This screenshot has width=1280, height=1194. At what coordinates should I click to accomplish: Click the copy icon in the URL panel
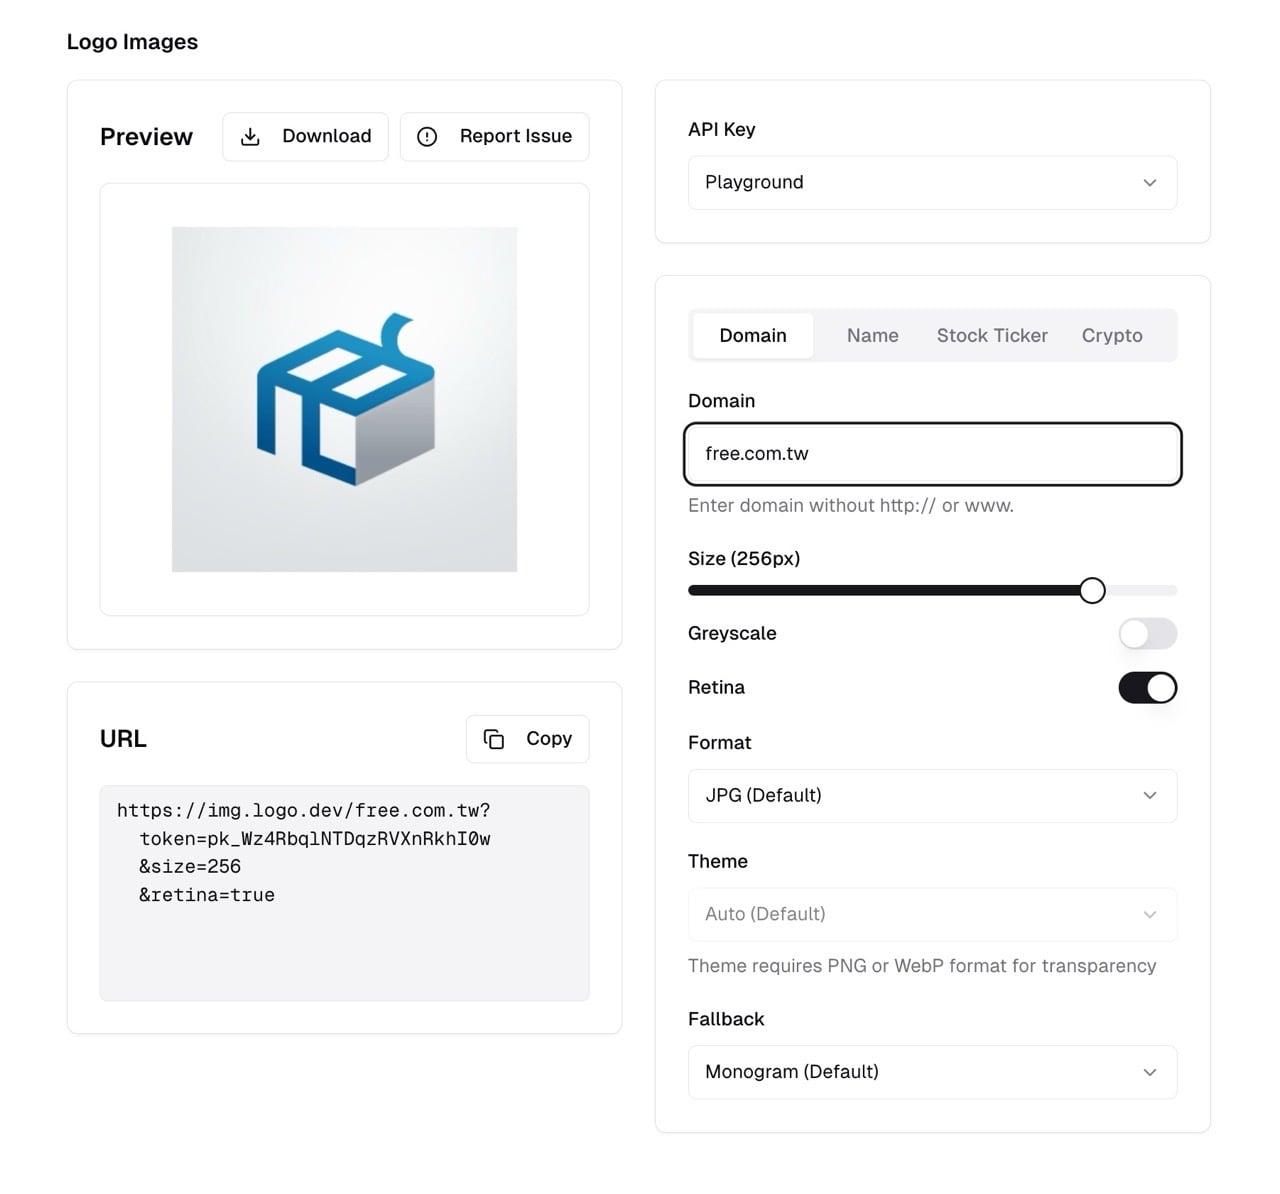click(494, 739)
